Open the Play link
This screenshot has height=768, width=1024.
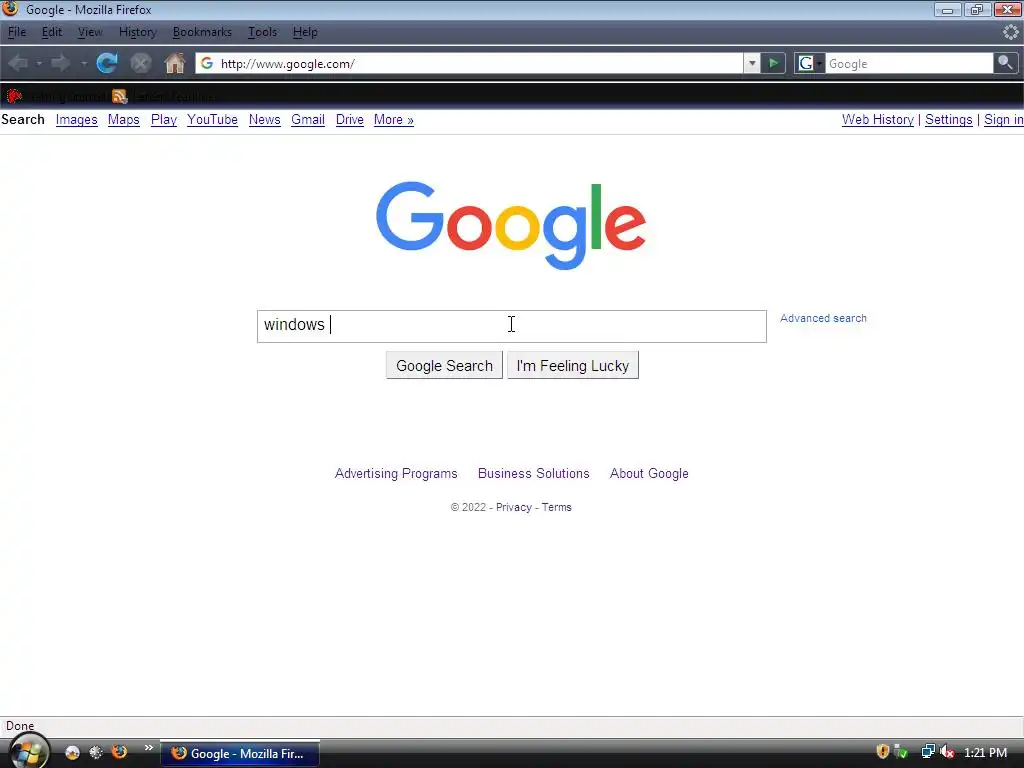click(164, 120)
